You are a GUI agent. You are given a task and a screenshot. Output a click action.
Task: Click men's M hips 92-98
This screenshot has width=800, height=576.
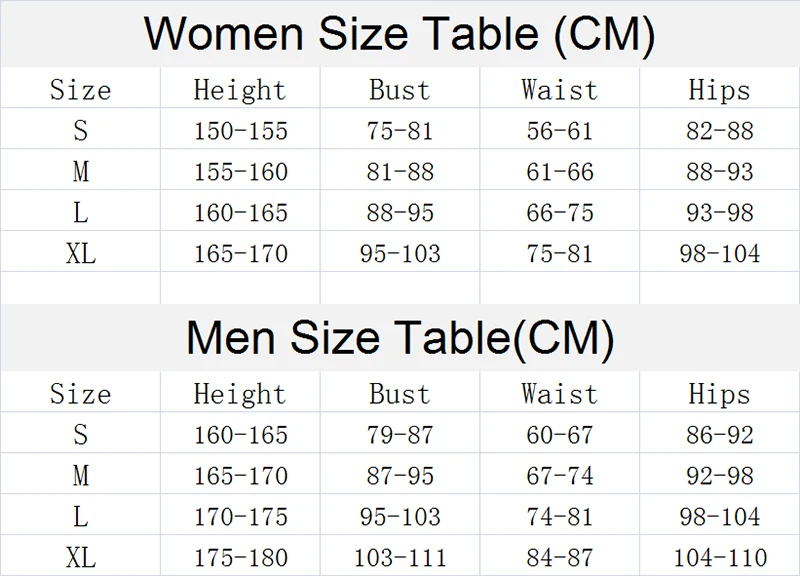pos(719,475)
